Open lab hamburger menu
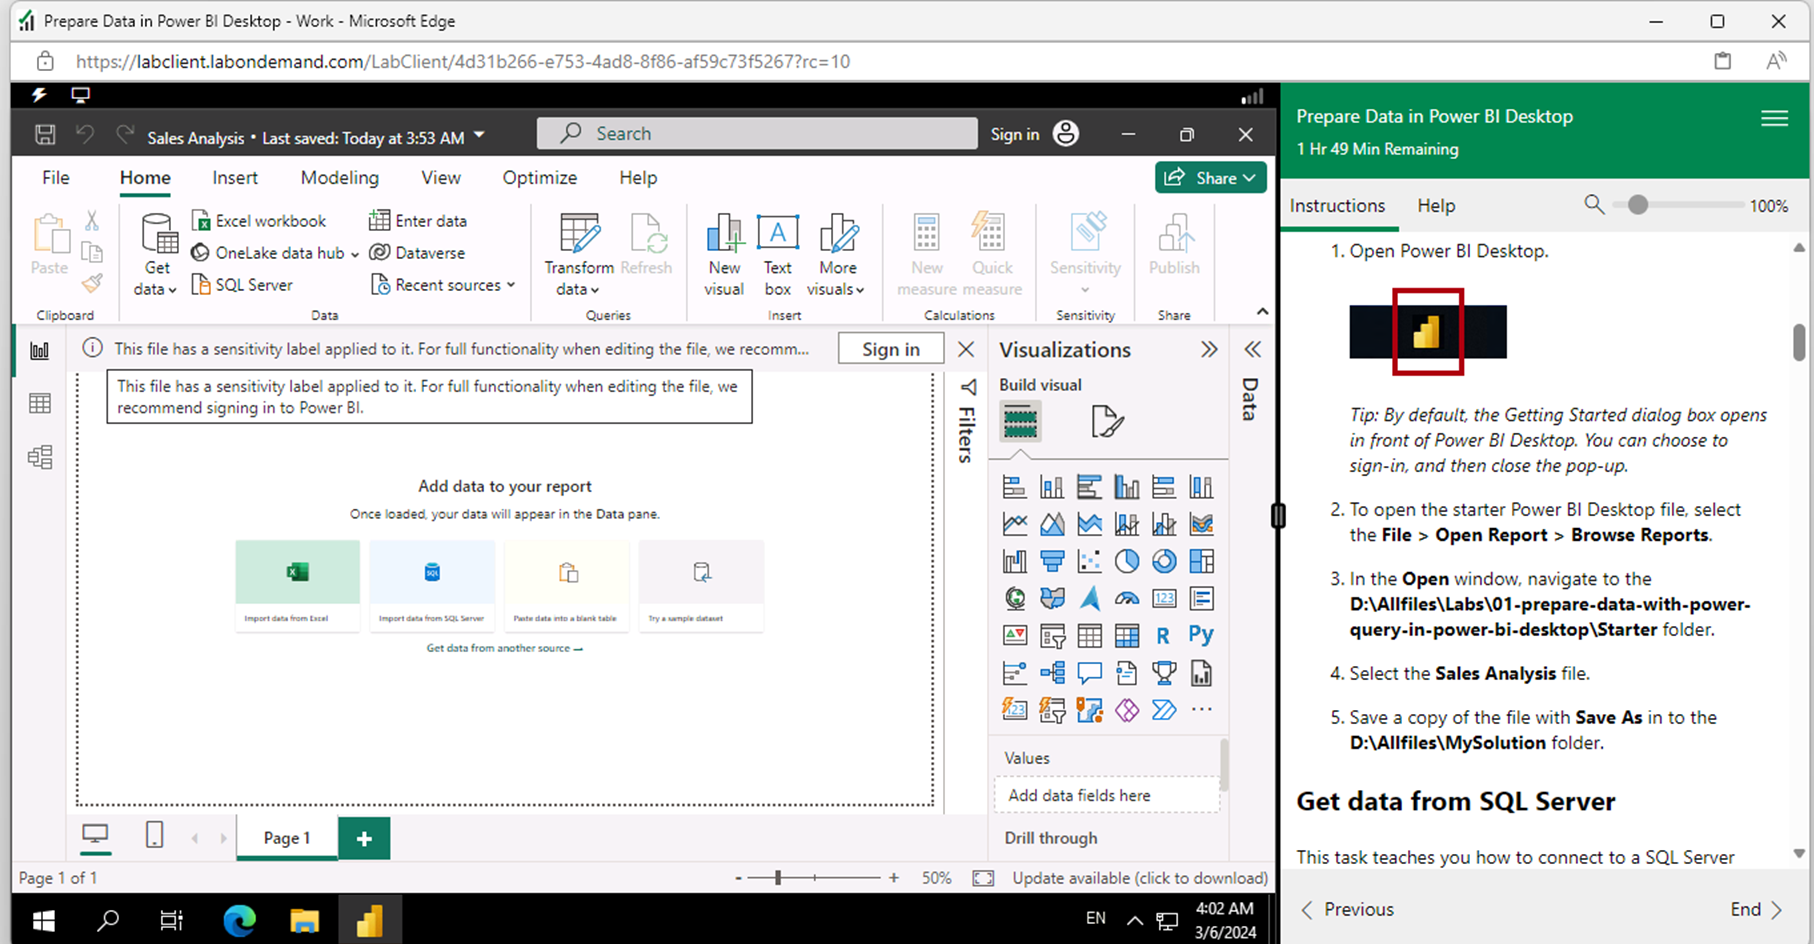1814x944 pixels. (x=1774, y=119)
